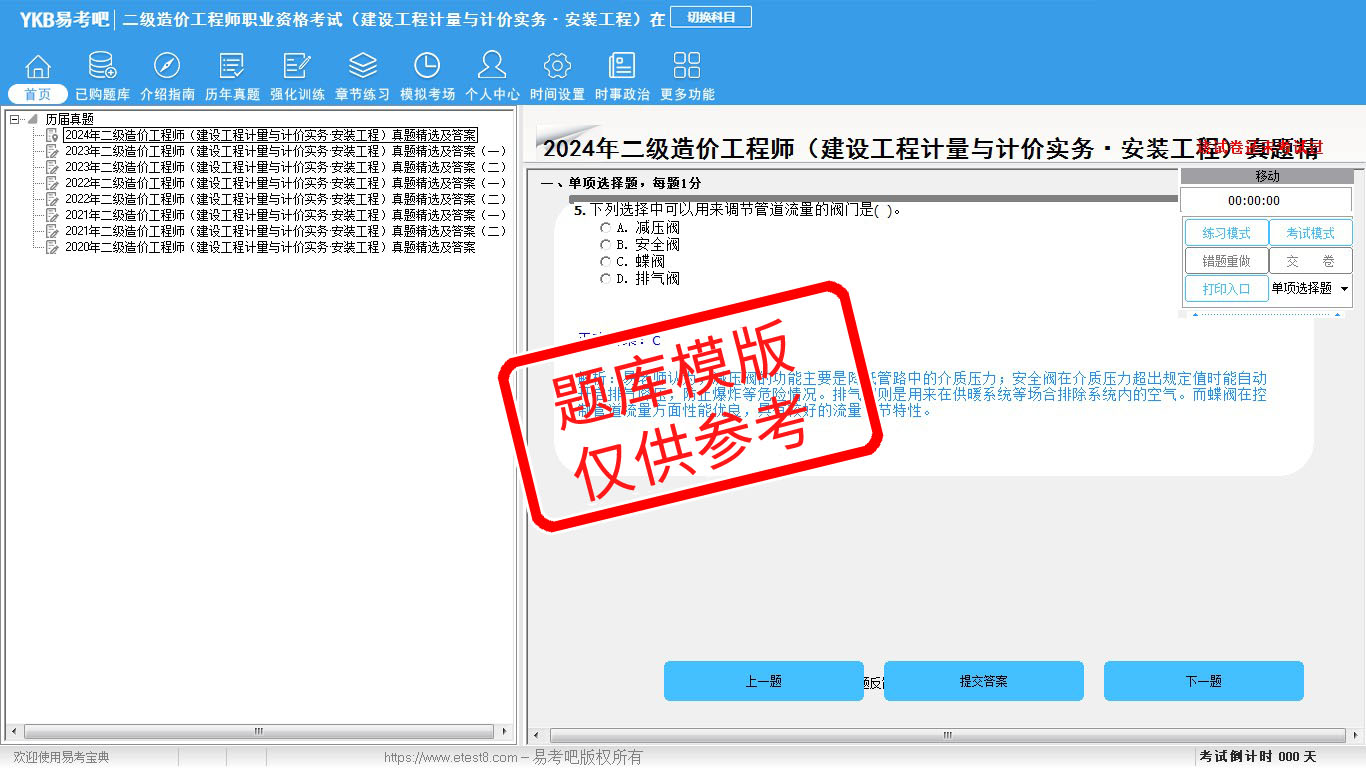Open 历年真题 checklist icon
Viewport: 1366px width, 768px height.
click(232, 67)
